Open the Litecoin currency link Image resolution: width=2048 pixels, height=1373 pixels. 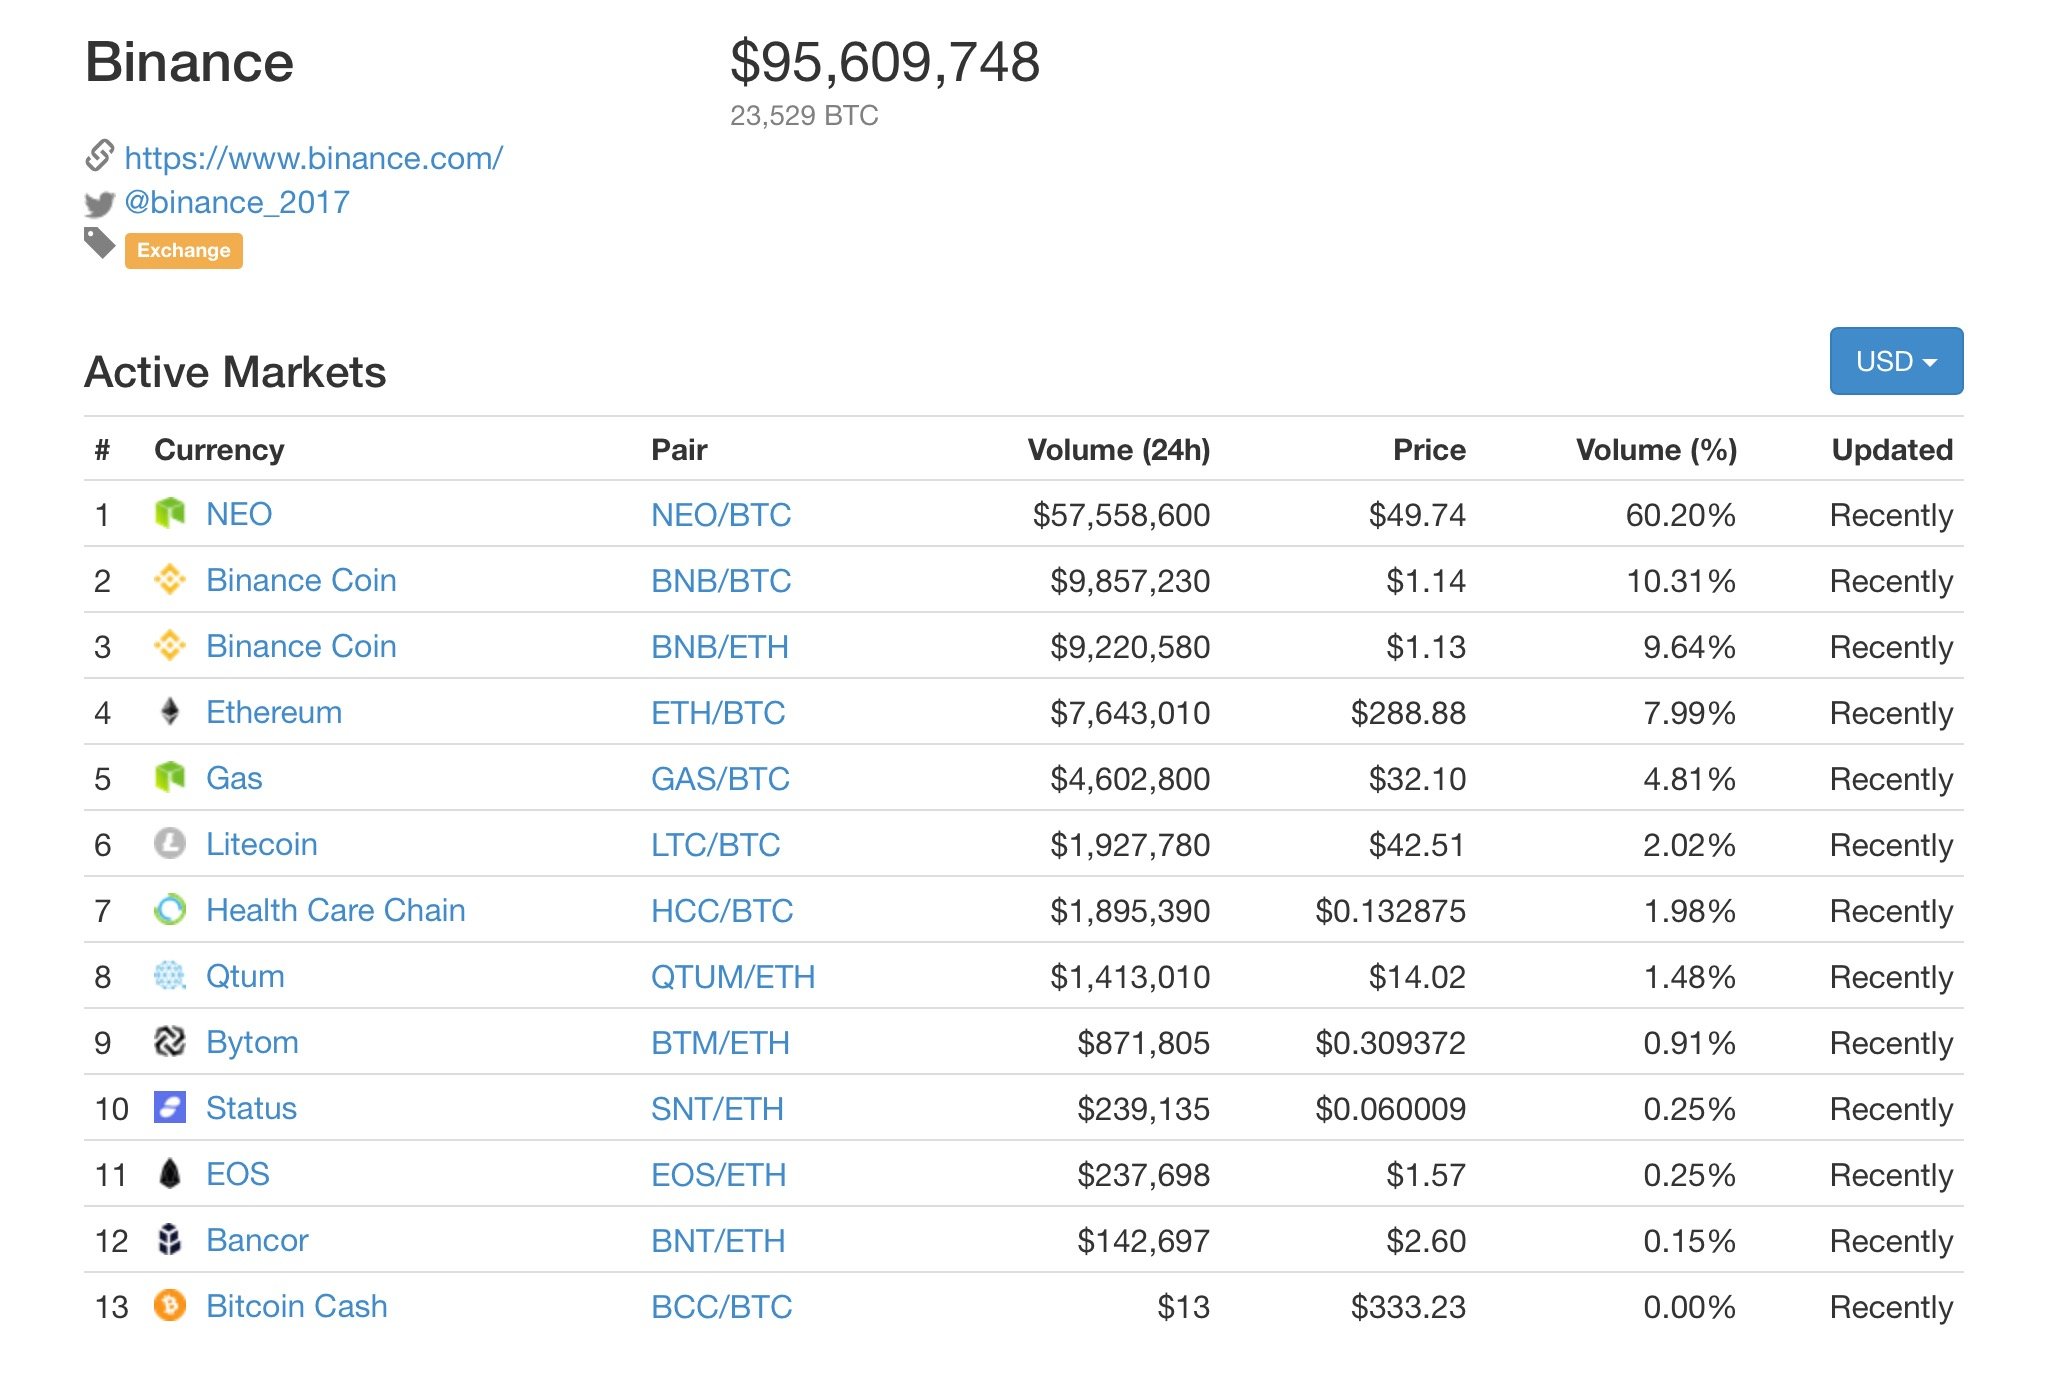262,844
